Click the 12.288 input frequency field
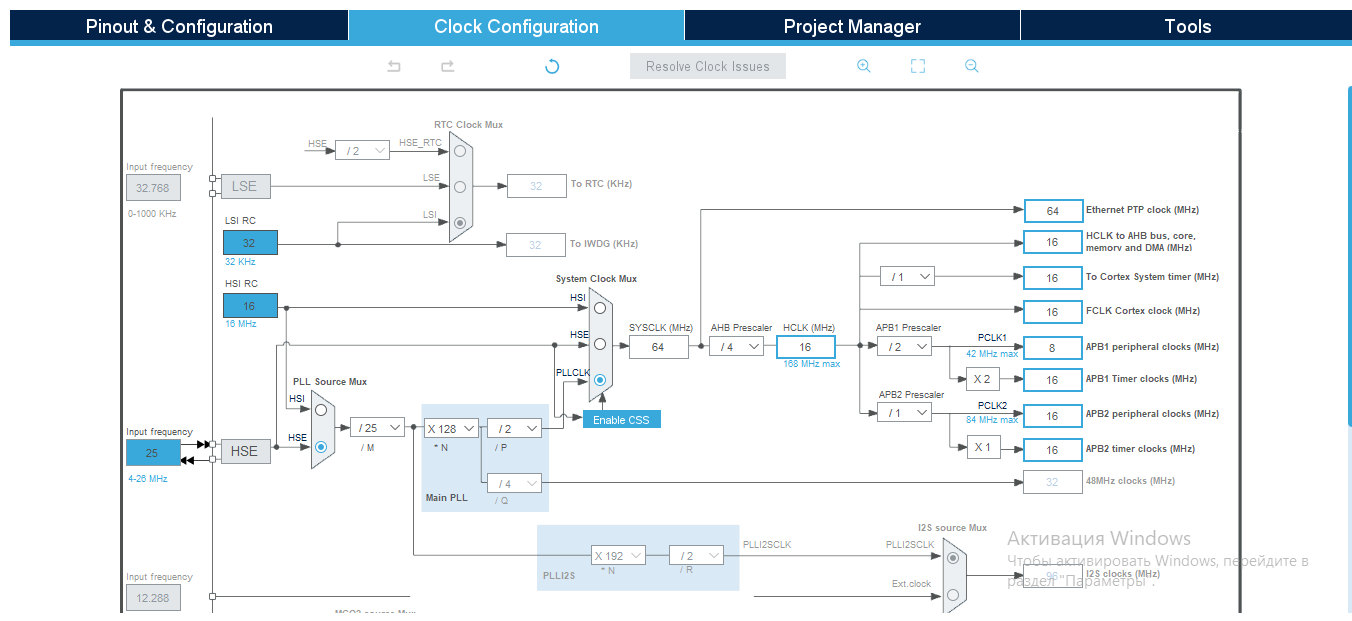The image size is (1352, 621). tap(153, 598)
